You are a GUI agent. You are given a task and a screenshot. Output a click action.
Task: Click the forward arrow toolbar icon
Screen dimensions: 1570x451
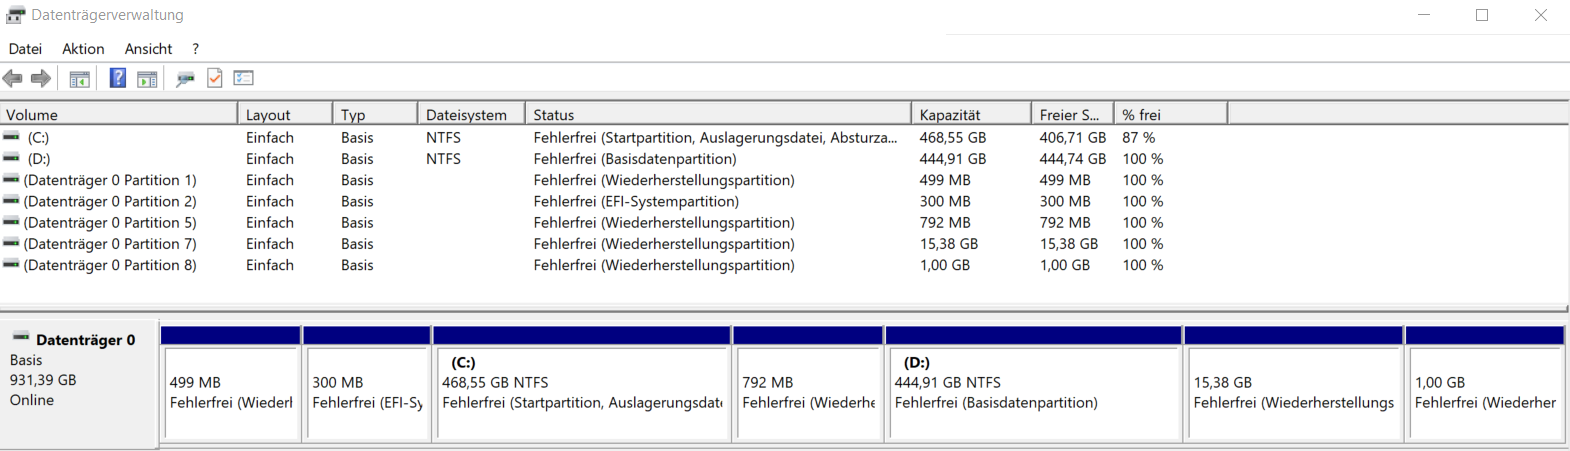[x=41, y=78]
